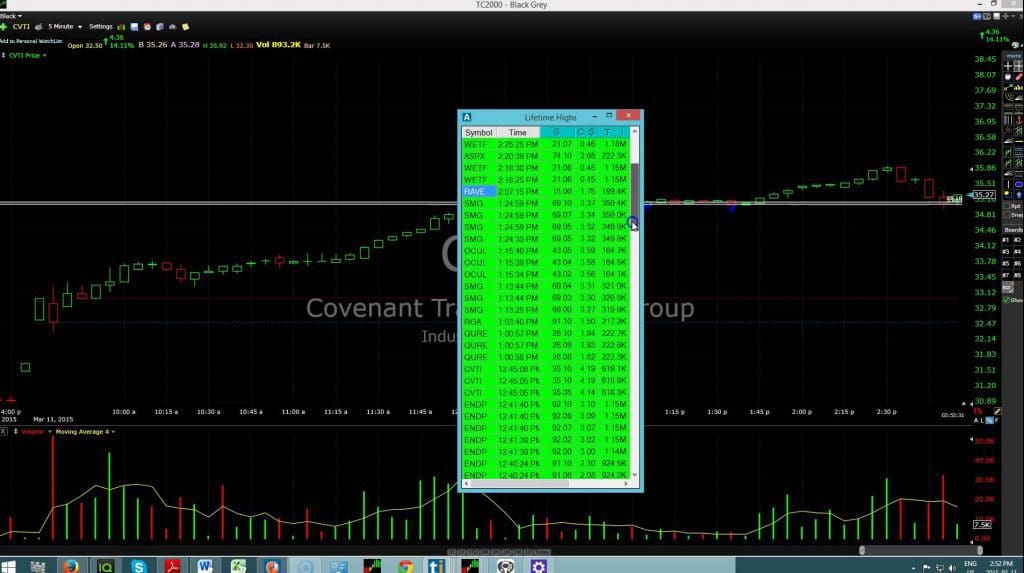This screenshot has height=573, width=1024.
Task: Click the notes document icon in chart toolbar
Action: coord(160,27)
